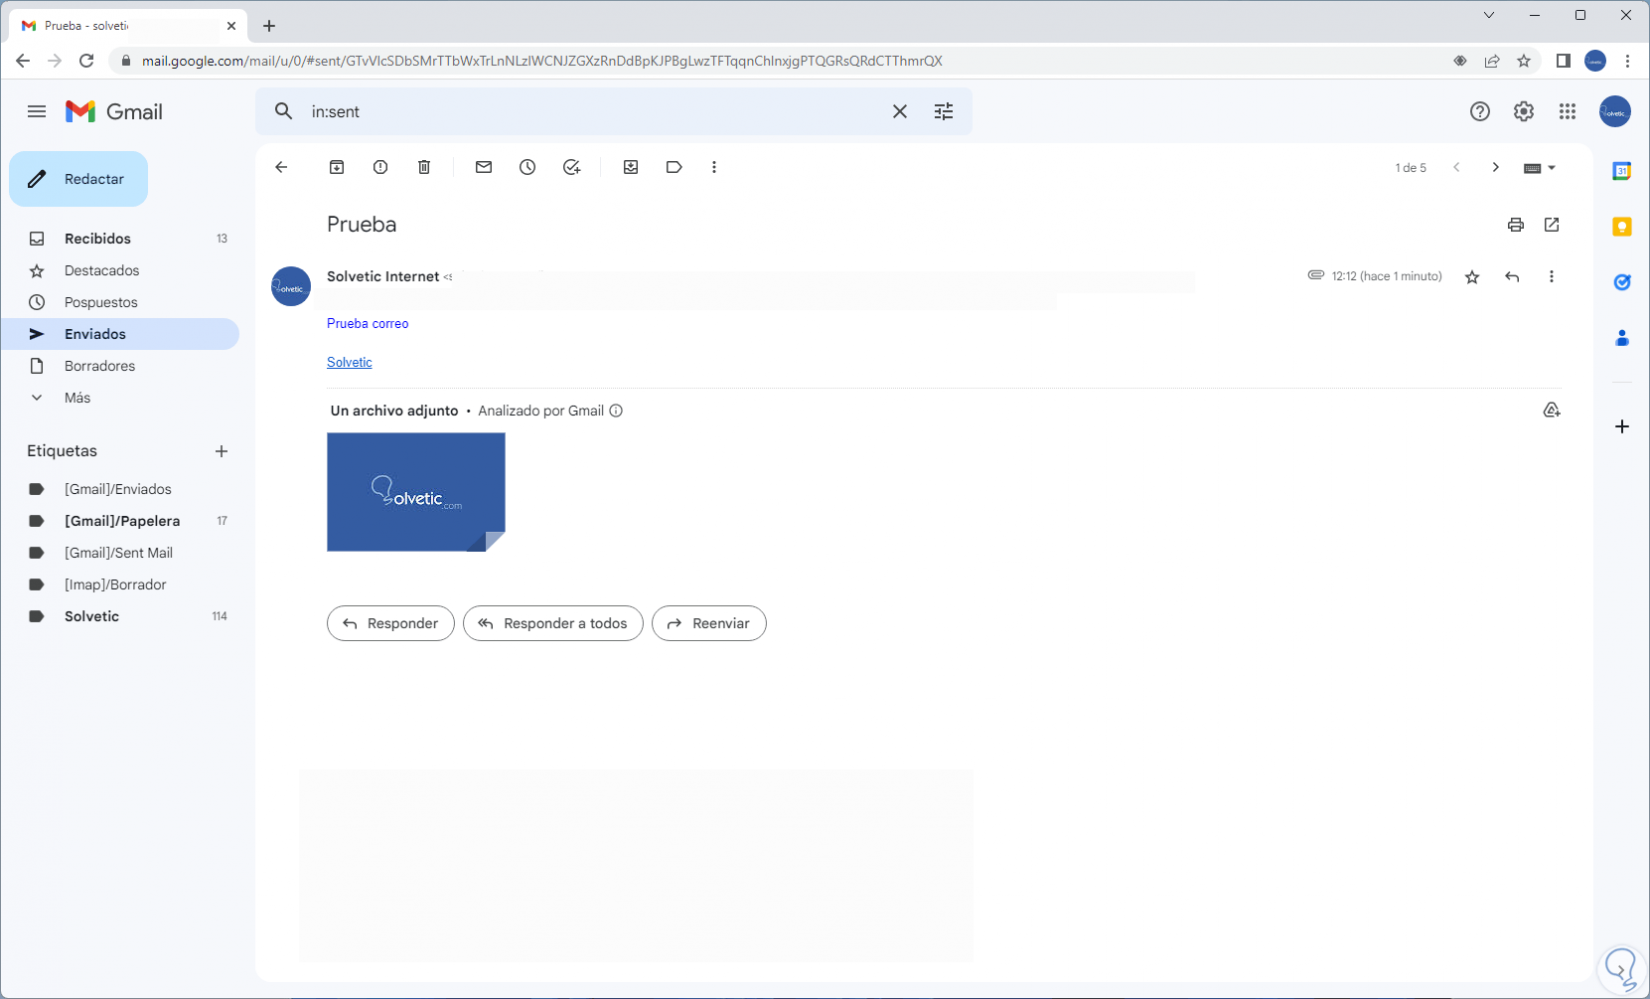Go to the newer conversation arrow
Screen dimensions: 1650x999
coord(1457,167)
